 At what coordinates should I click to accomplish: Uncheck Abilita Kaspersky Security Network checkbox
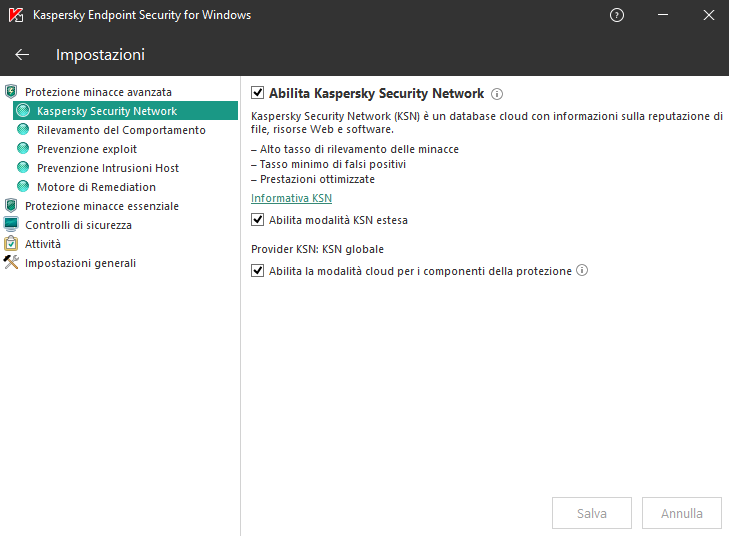click(x=258, y=93)
